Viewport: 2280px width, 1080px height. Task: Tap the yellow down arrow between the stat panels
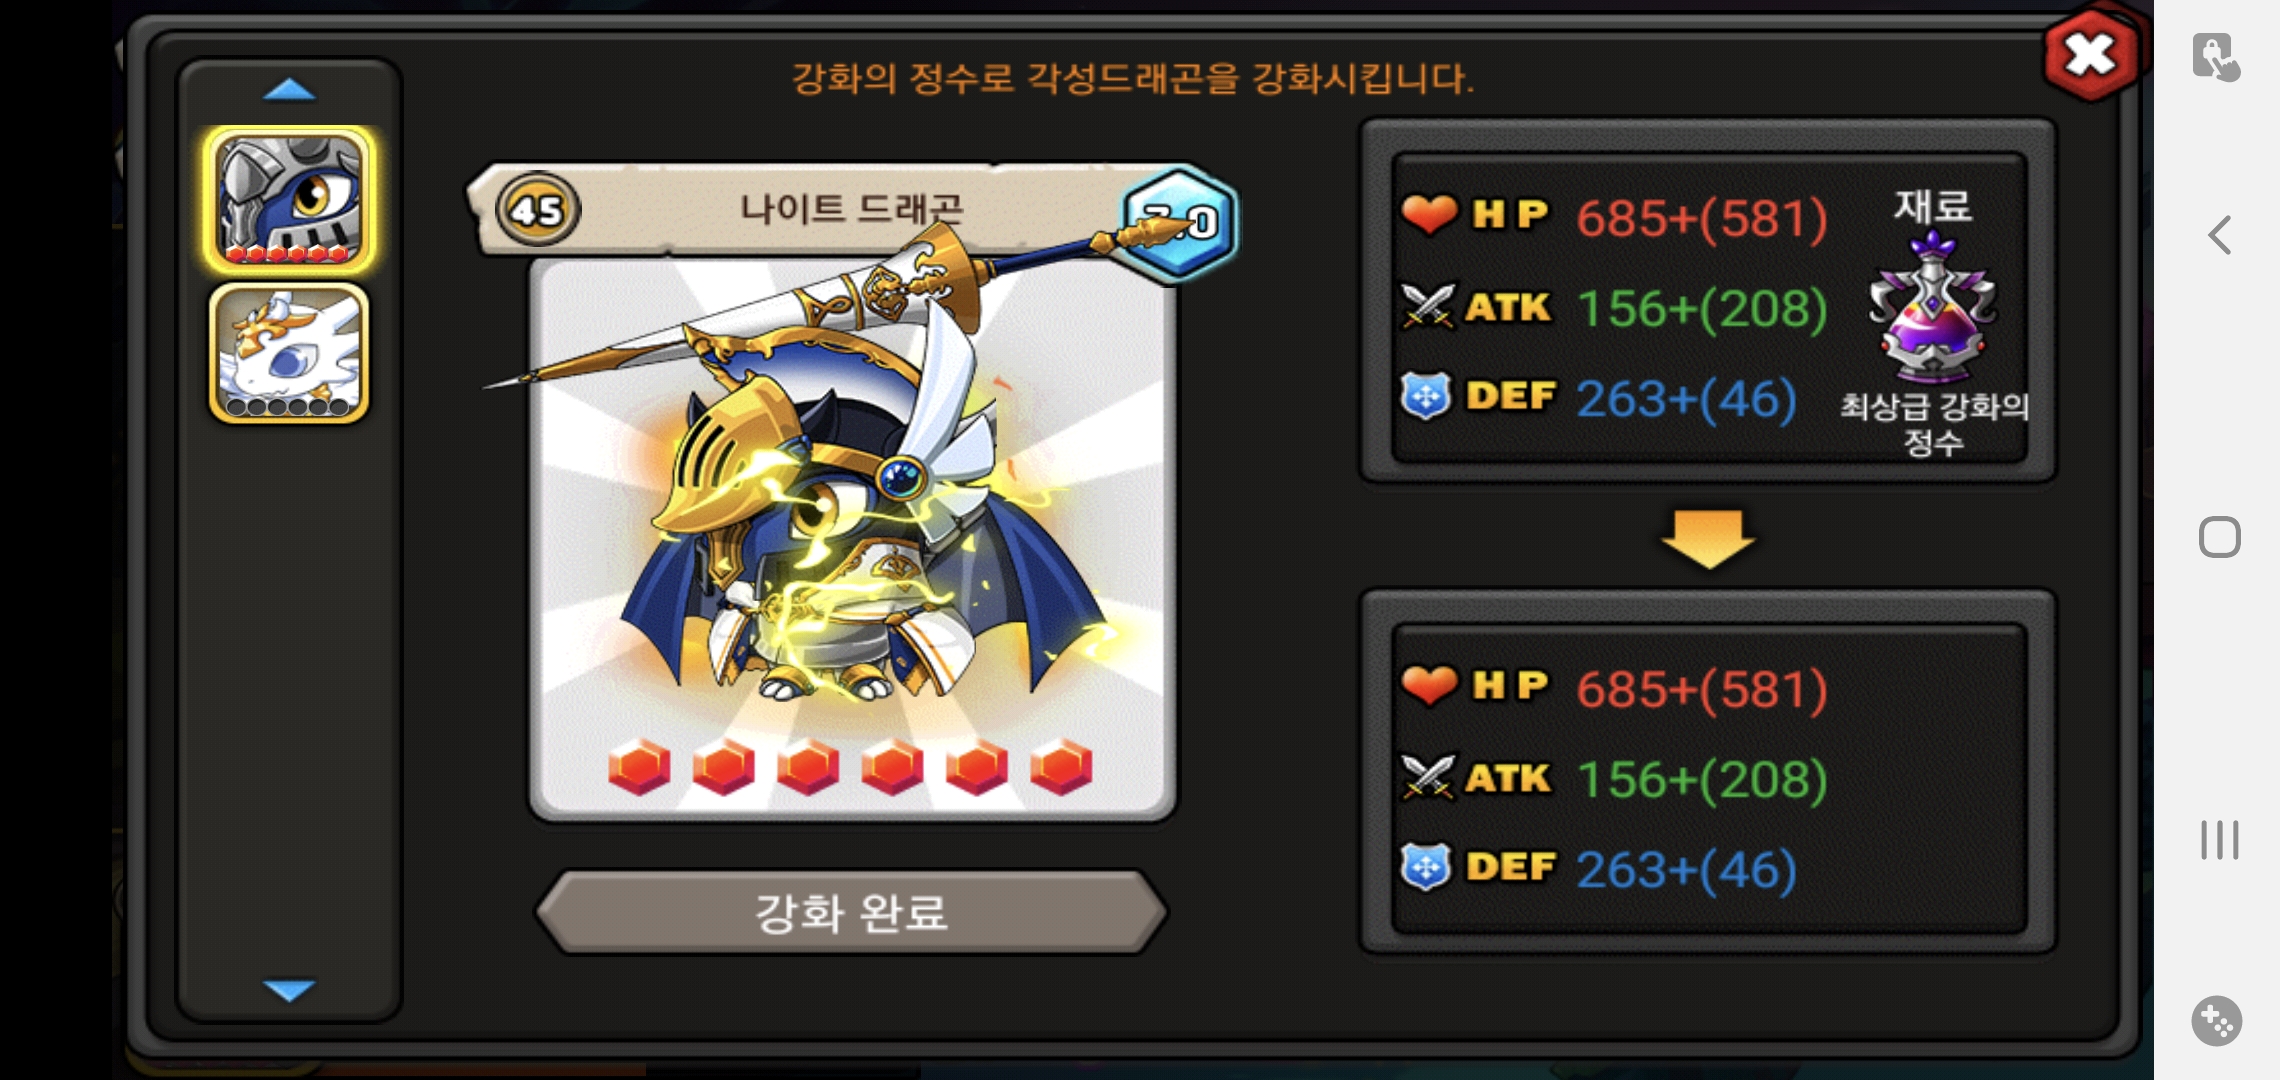(1708, 539)
